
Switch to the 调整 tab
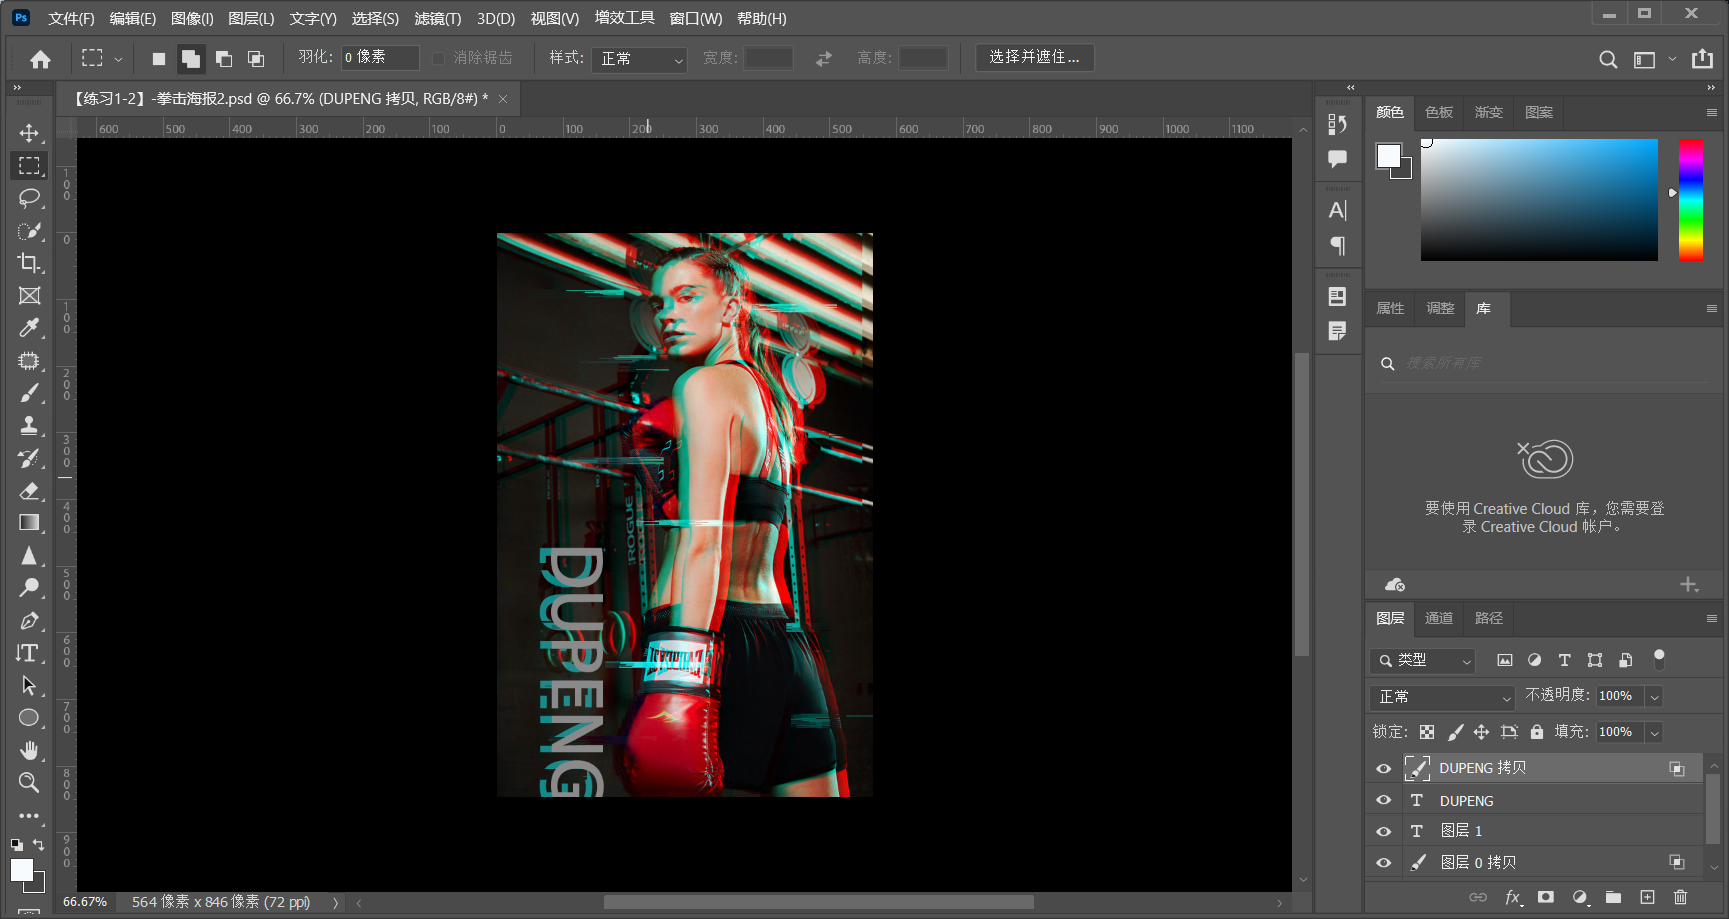pyautogui.click(x=1440, y=308)
